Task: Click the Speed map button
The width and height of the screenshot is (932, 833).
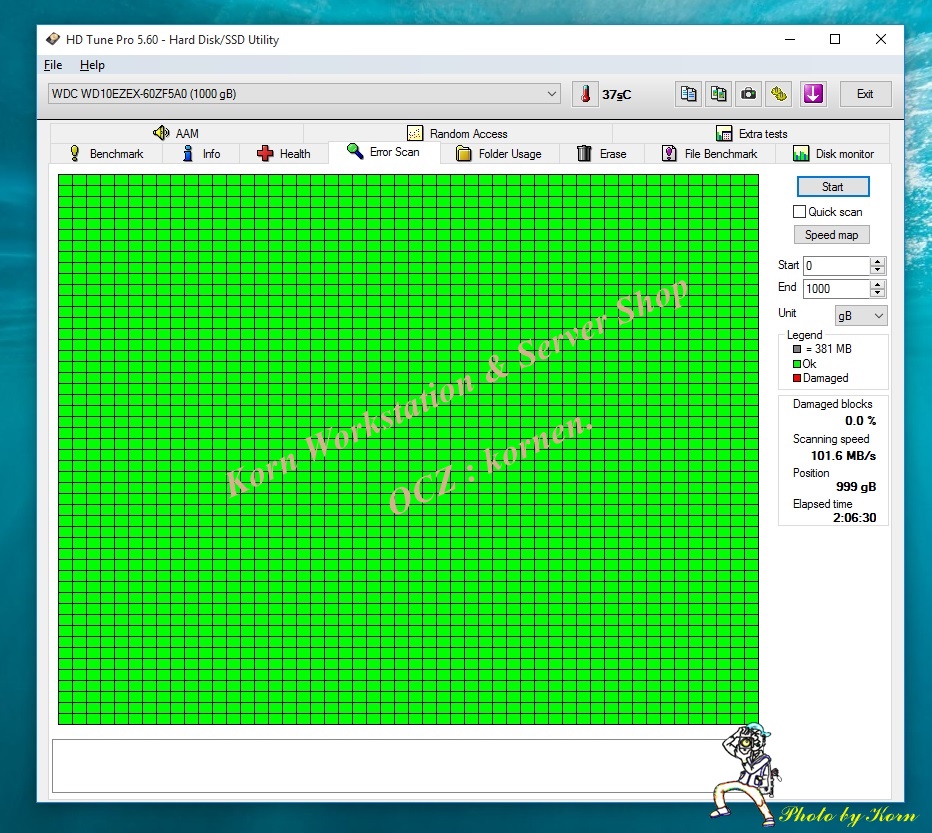Action: 832,235
